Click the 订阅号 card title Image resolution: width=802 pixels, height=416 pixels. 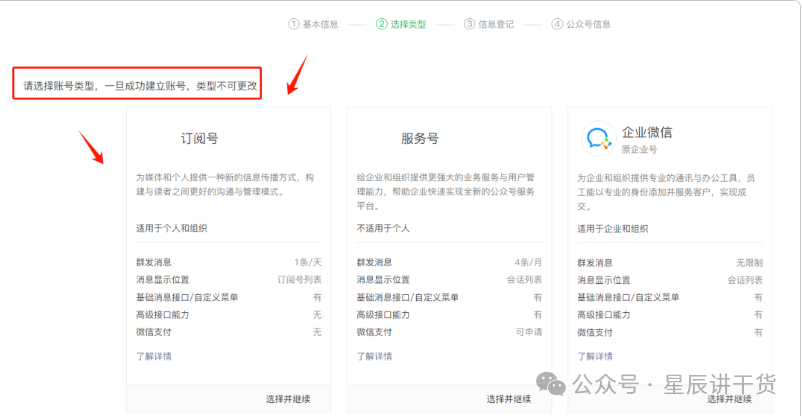pyautogui.click(x=199, y=139)
